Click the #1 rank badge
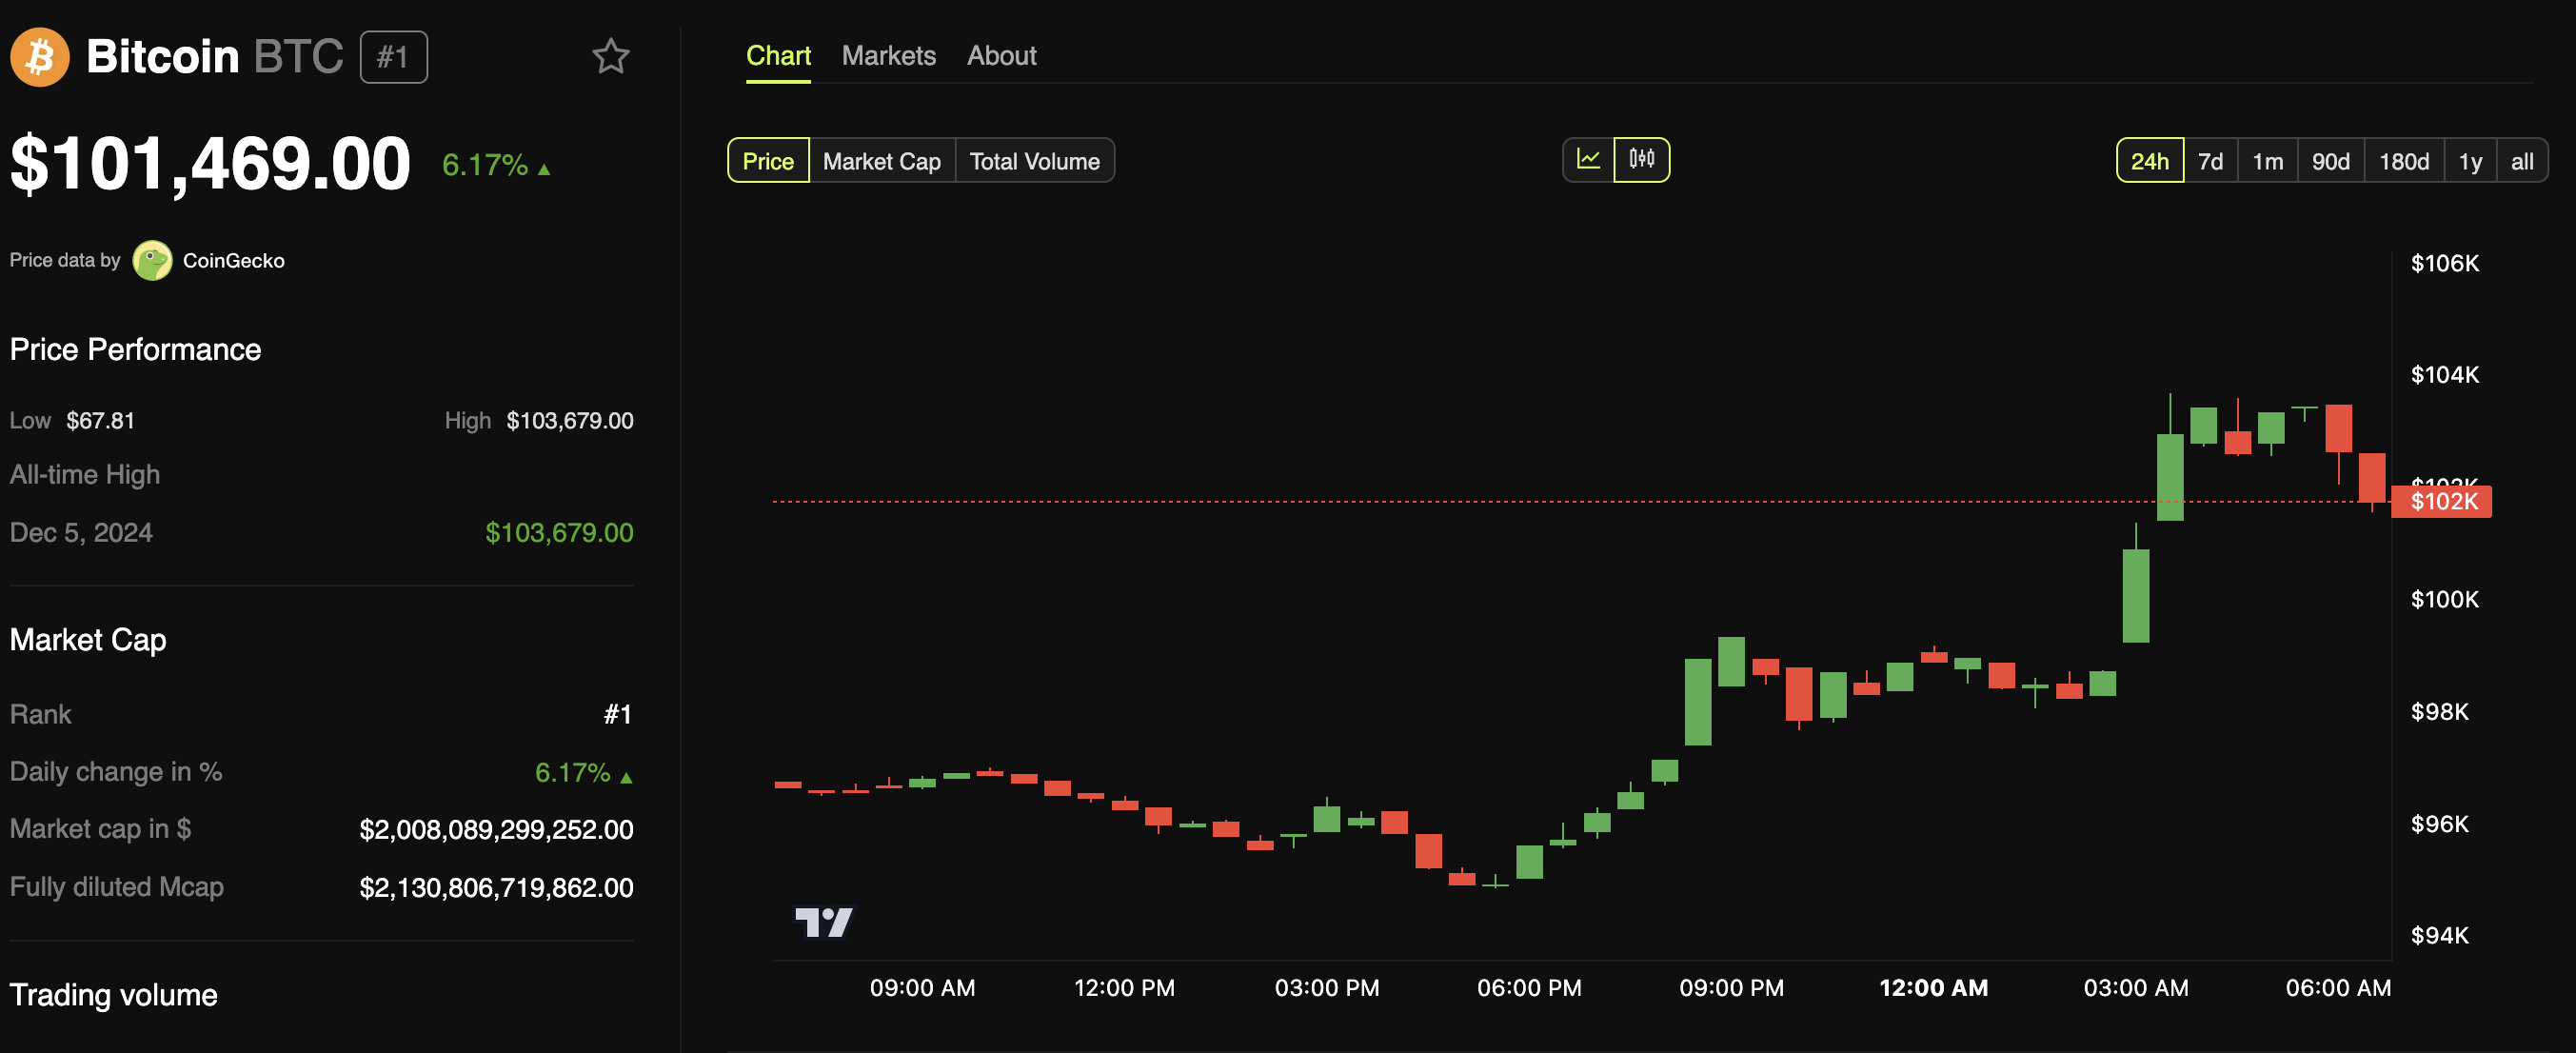This screenshot has width=2576, height=1053. (x=393, y=57)
